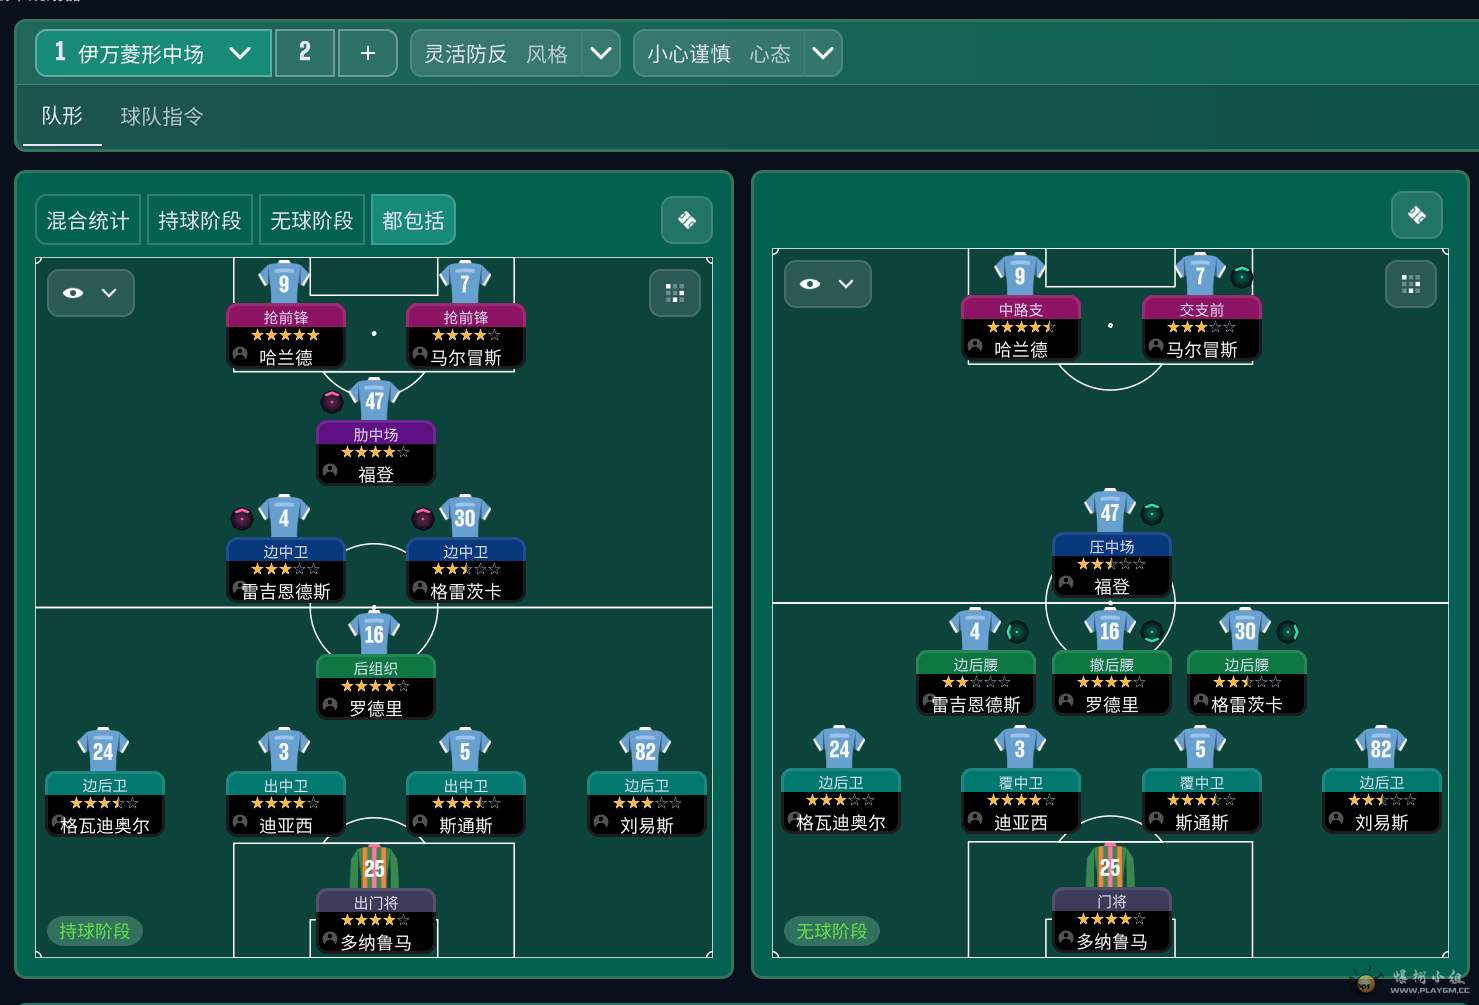Click goalkeeper shirt 25 on right pitch
This screenshot has height=1005, width=1479.
click(x=1110, y=866)
